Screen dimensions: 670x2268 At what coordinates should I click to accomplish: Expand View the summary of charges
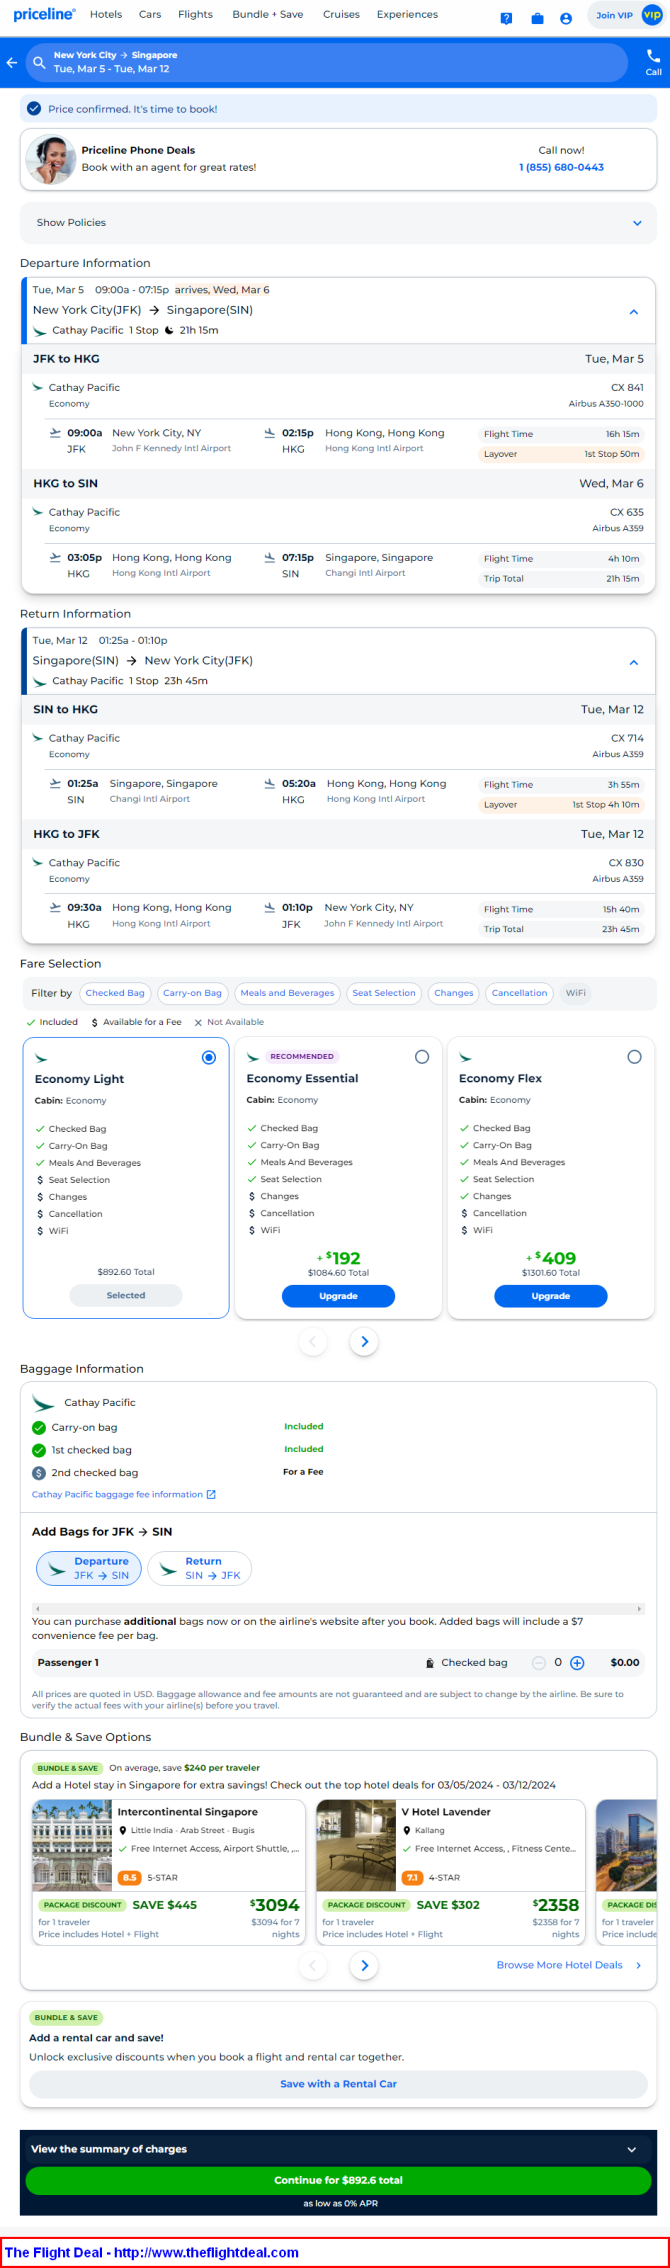coord(338,2149)
